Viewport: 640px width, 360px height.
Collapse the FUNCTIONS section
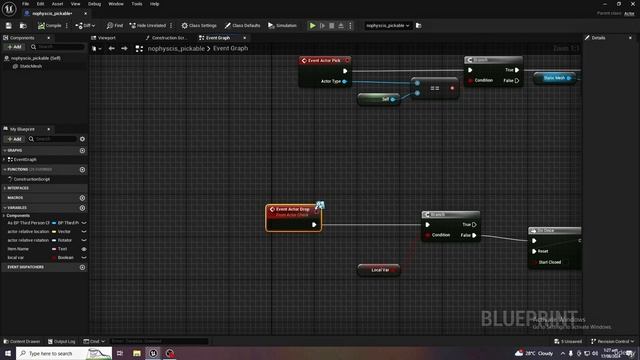coord(4,169)
